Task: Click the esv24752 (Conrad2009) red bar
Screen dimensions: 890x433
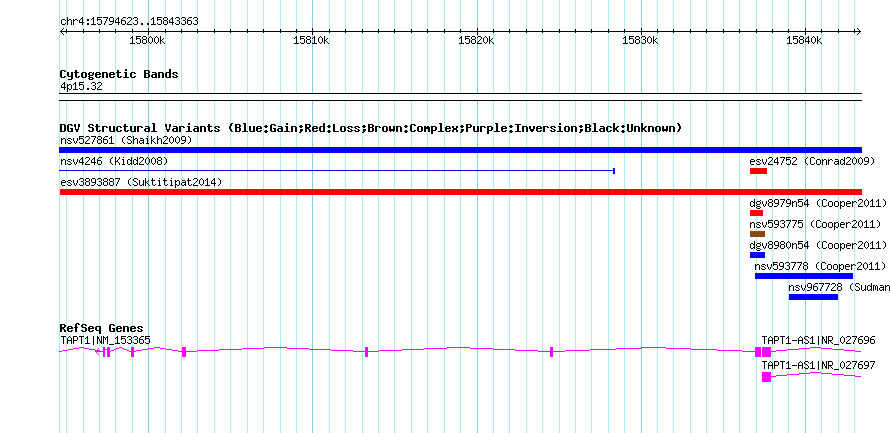Action: pyautogui.click(x=758, y=171)
